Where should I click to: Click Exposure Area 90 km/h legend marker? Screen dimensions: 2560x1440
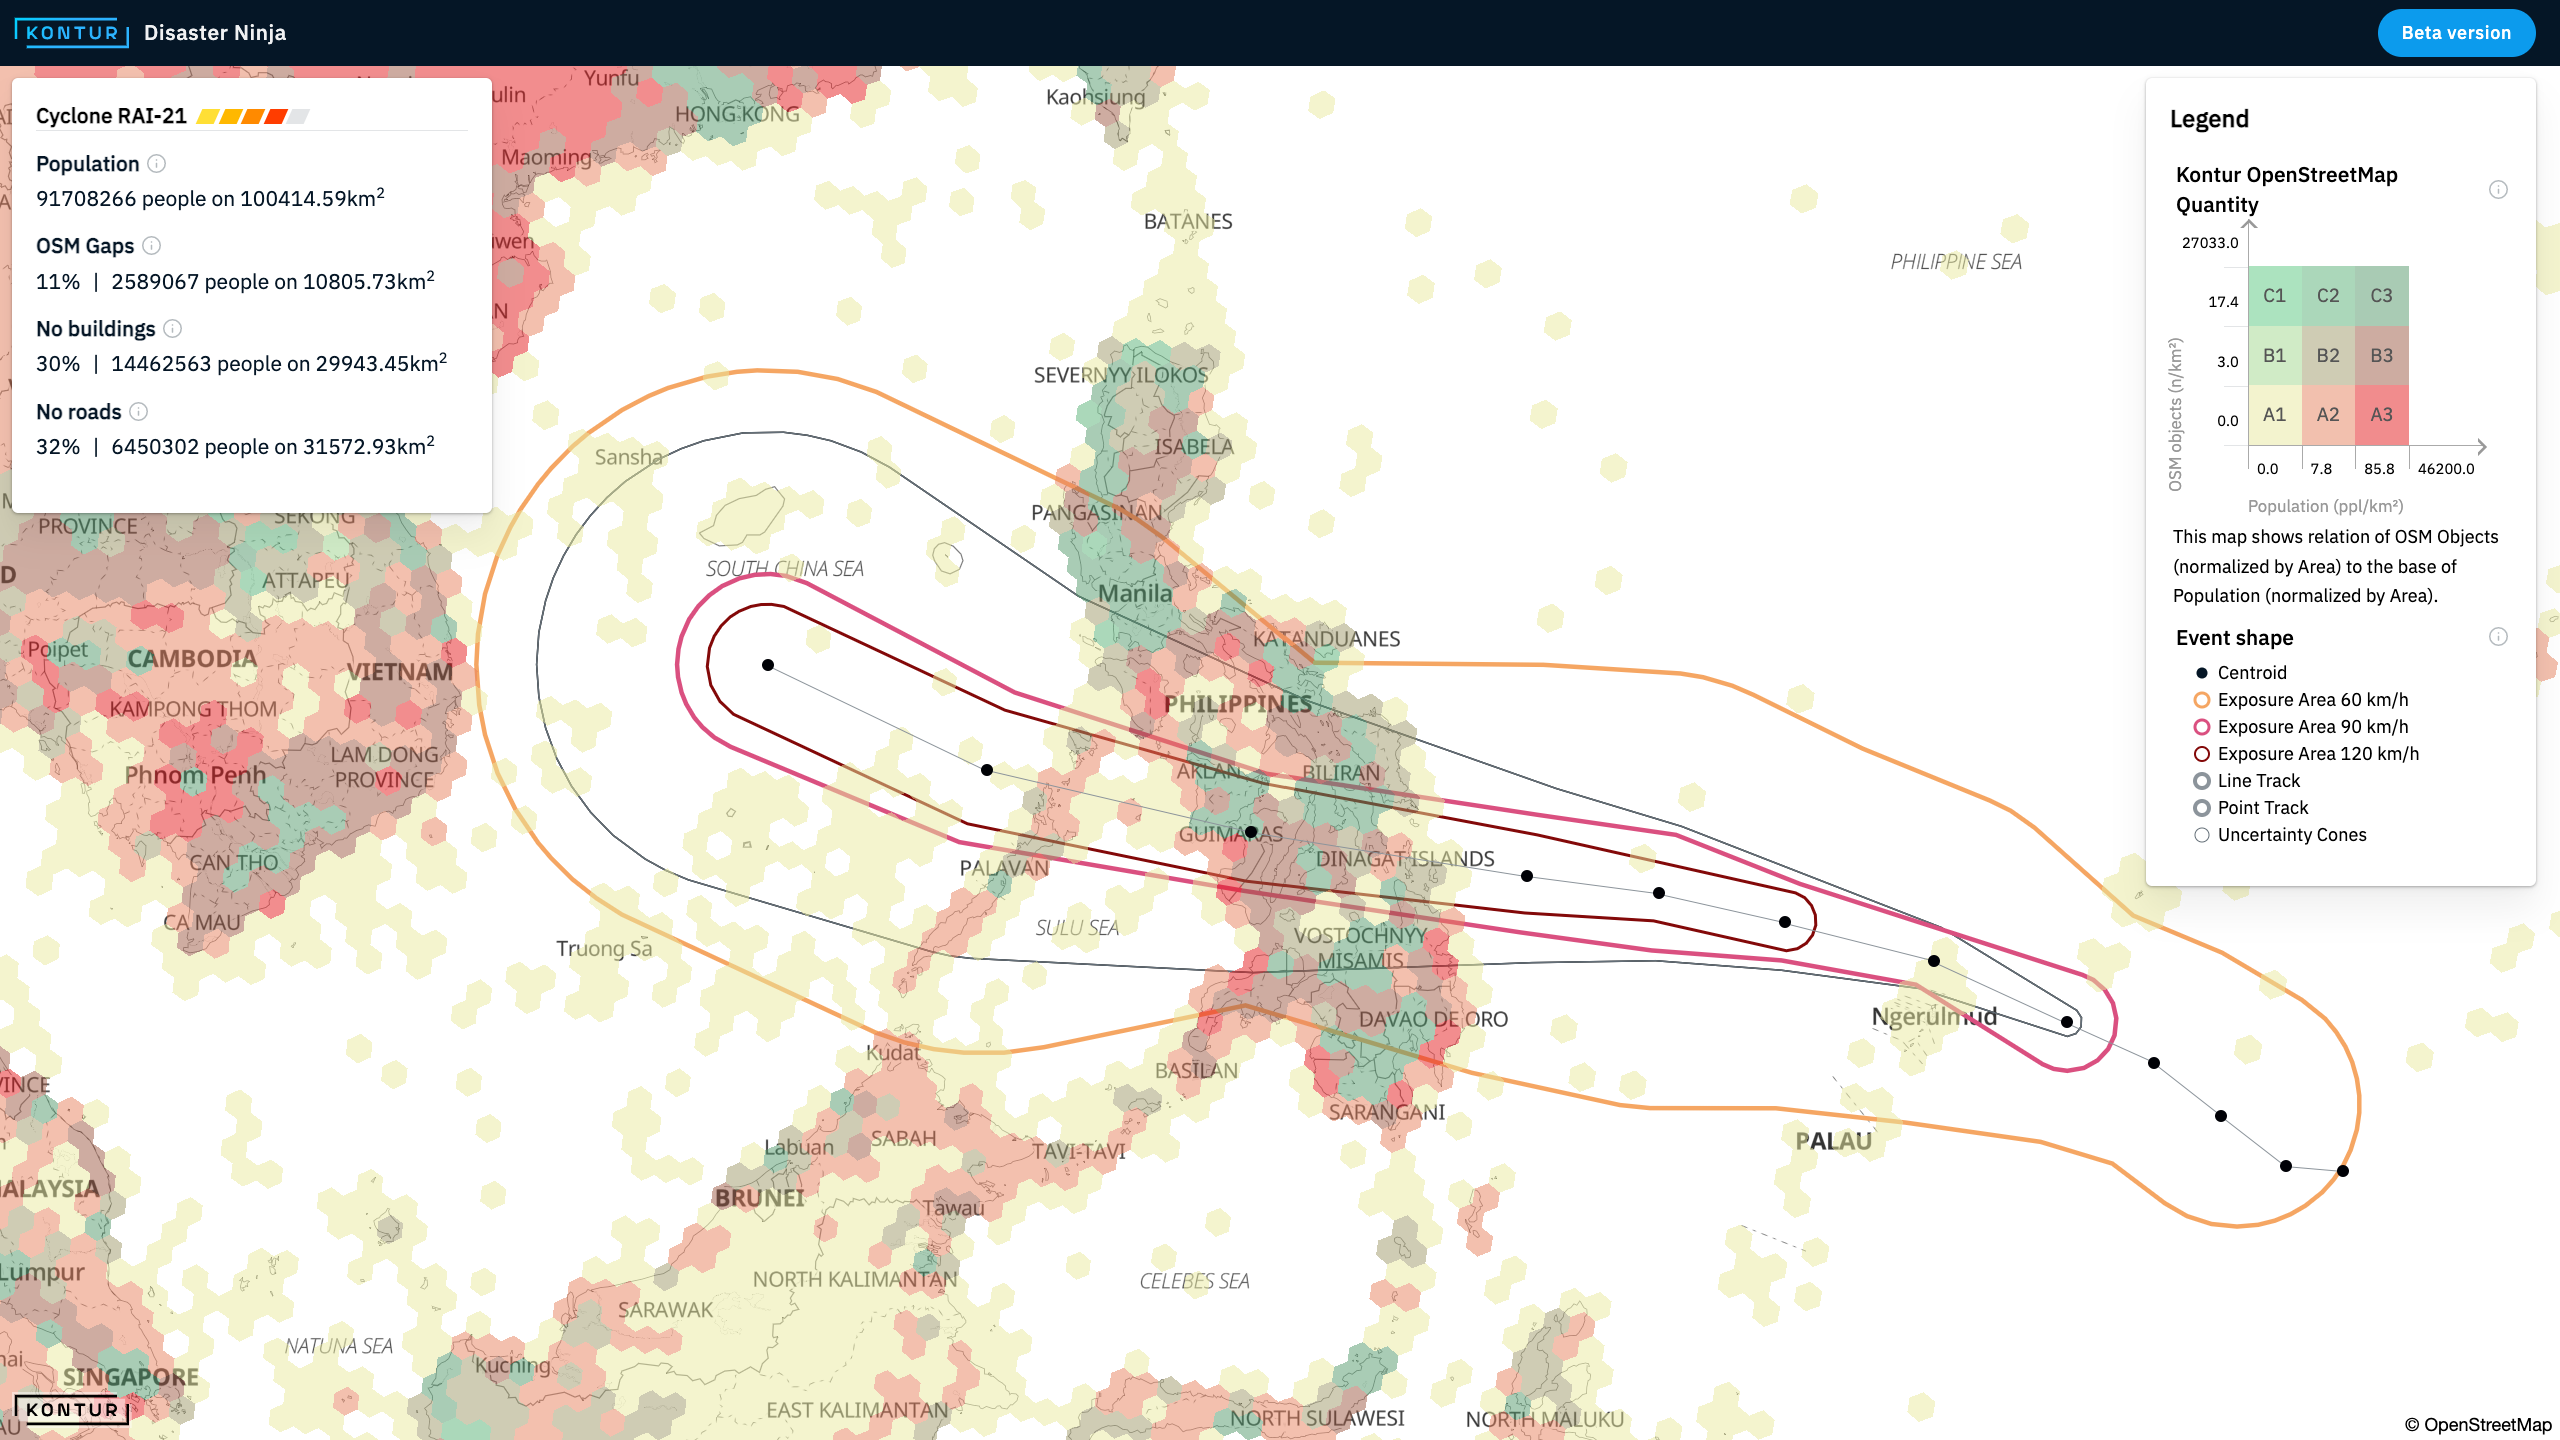pyautogui.click(x=2202, y=727)
